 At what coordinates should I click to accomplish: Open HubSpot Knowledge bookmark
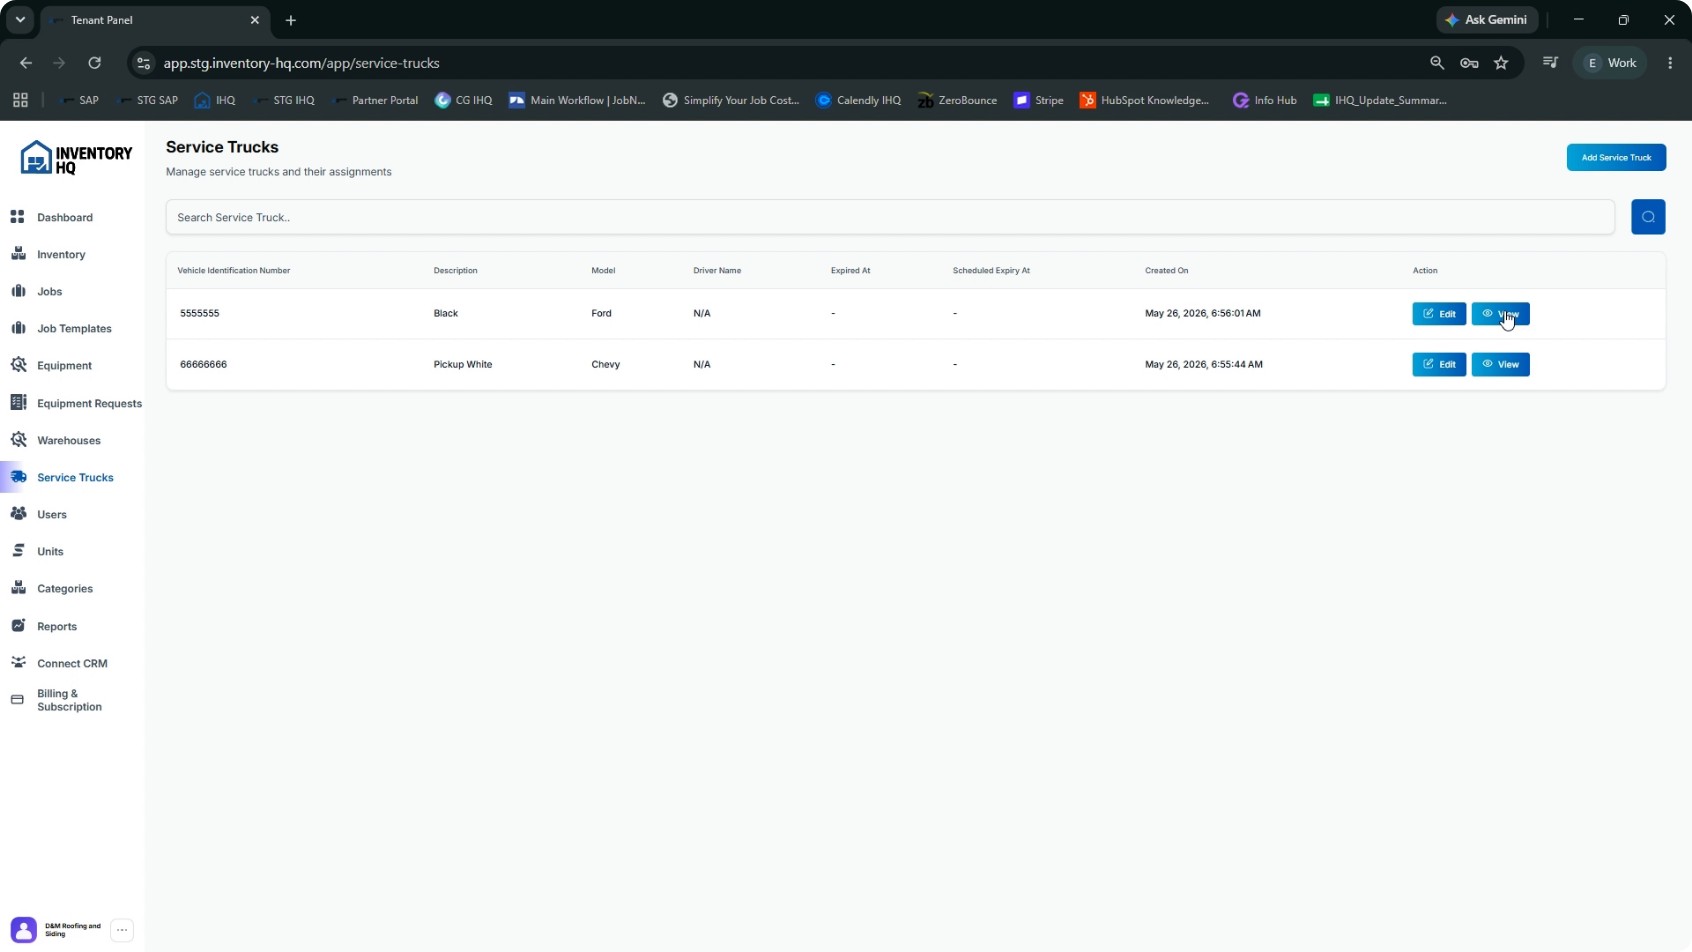coord(1145,100)
